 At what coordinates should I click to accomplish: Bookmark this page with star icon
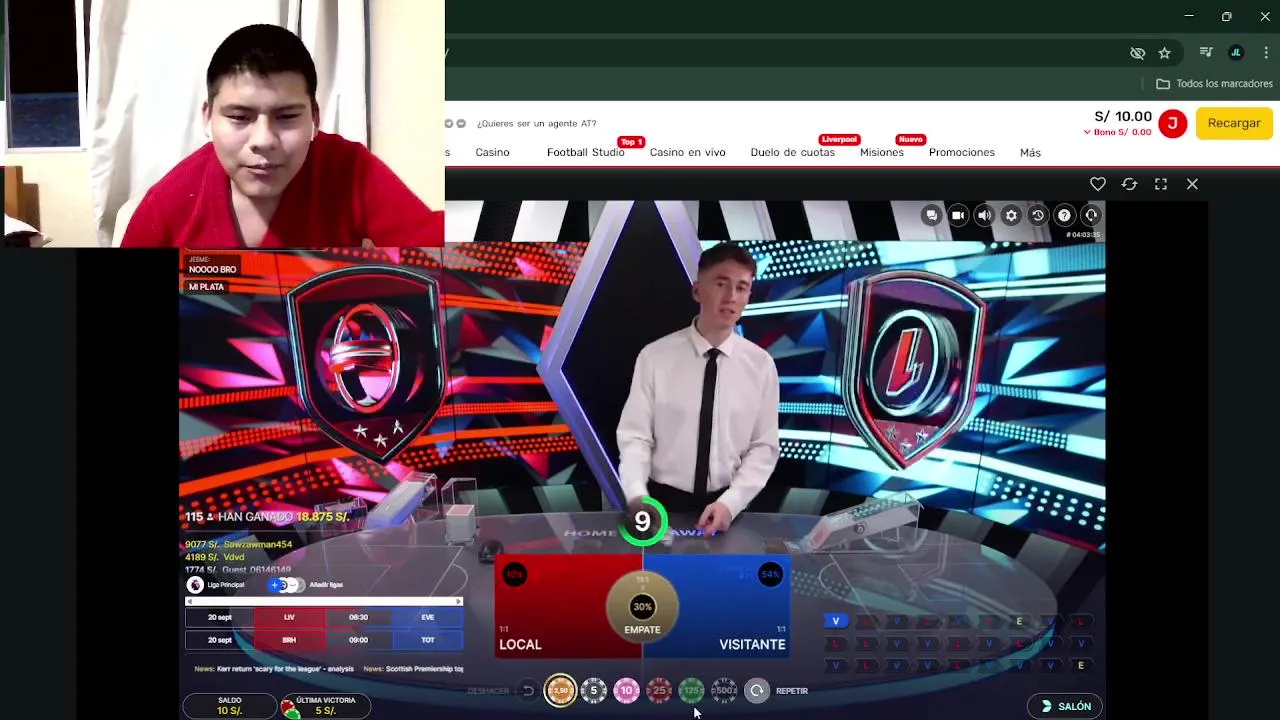[1164, 53]
